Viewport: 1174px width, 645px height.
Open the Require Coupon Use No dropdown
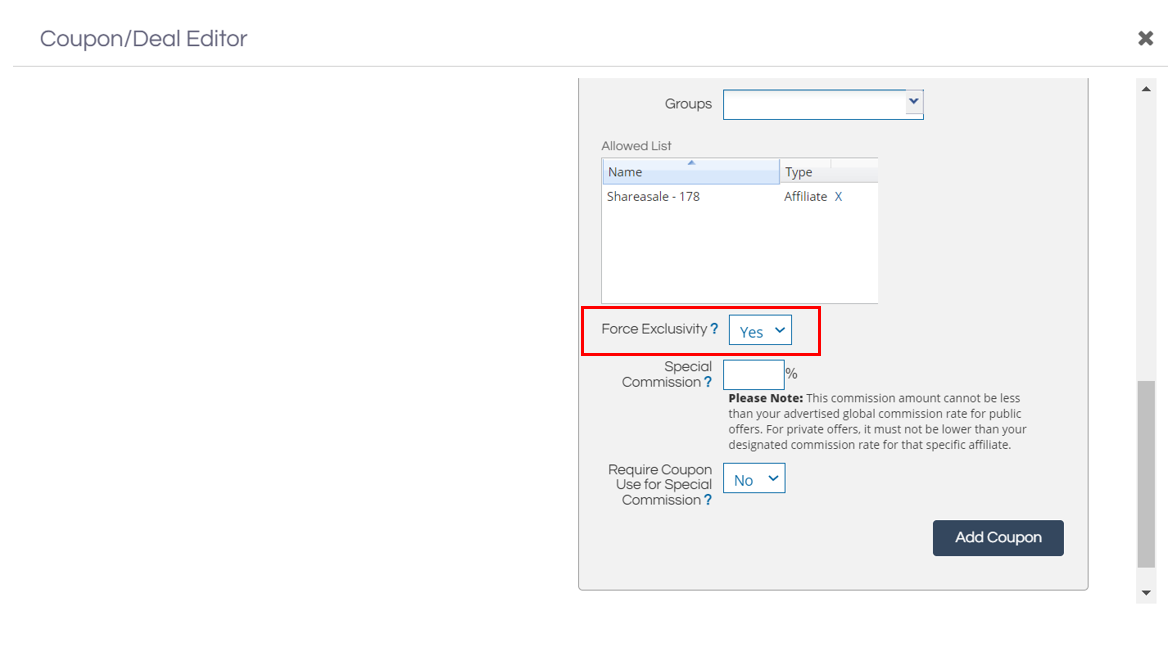754,479
